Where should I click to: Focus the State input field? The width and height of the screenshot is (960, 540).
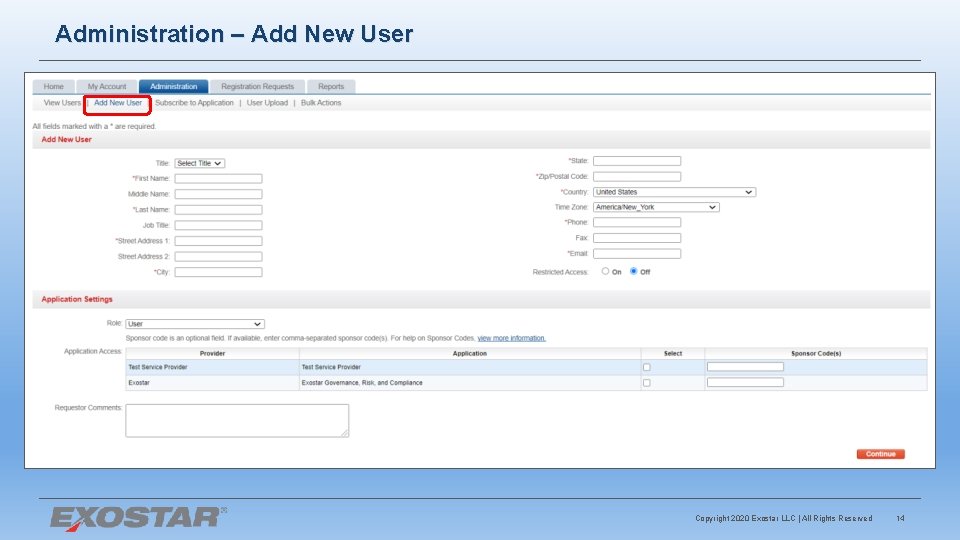coord(637,161)
